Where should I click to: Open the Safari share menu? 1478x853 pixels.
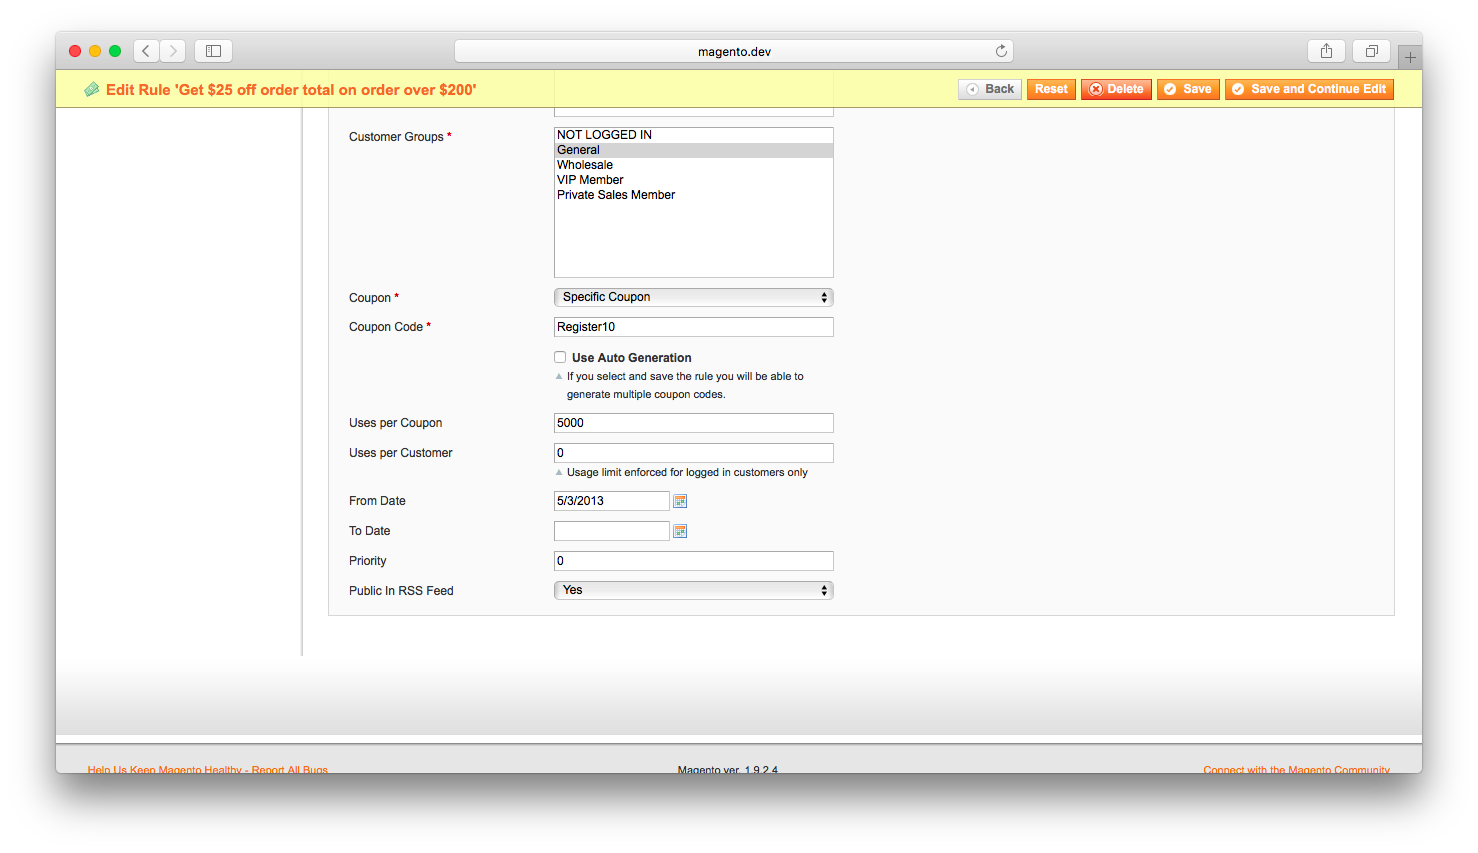click(x=1326, y=51)
